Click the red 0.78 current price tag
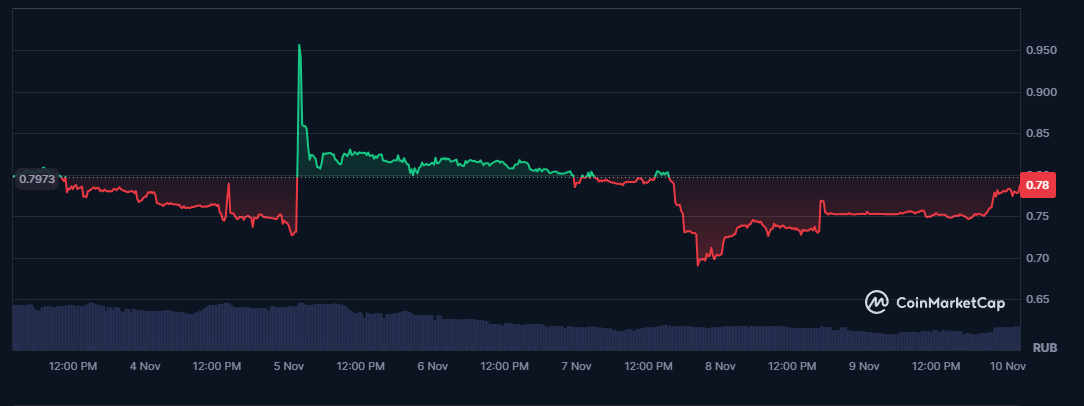The image size is (1084, 406). coord(1038,184)
